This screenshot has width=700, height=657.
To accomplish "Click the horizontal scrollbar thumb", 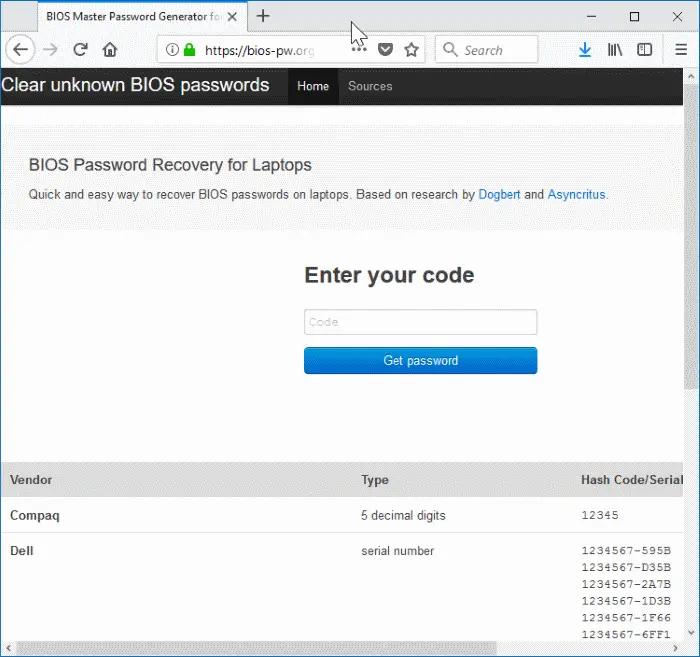I will (x=256, y=648).
